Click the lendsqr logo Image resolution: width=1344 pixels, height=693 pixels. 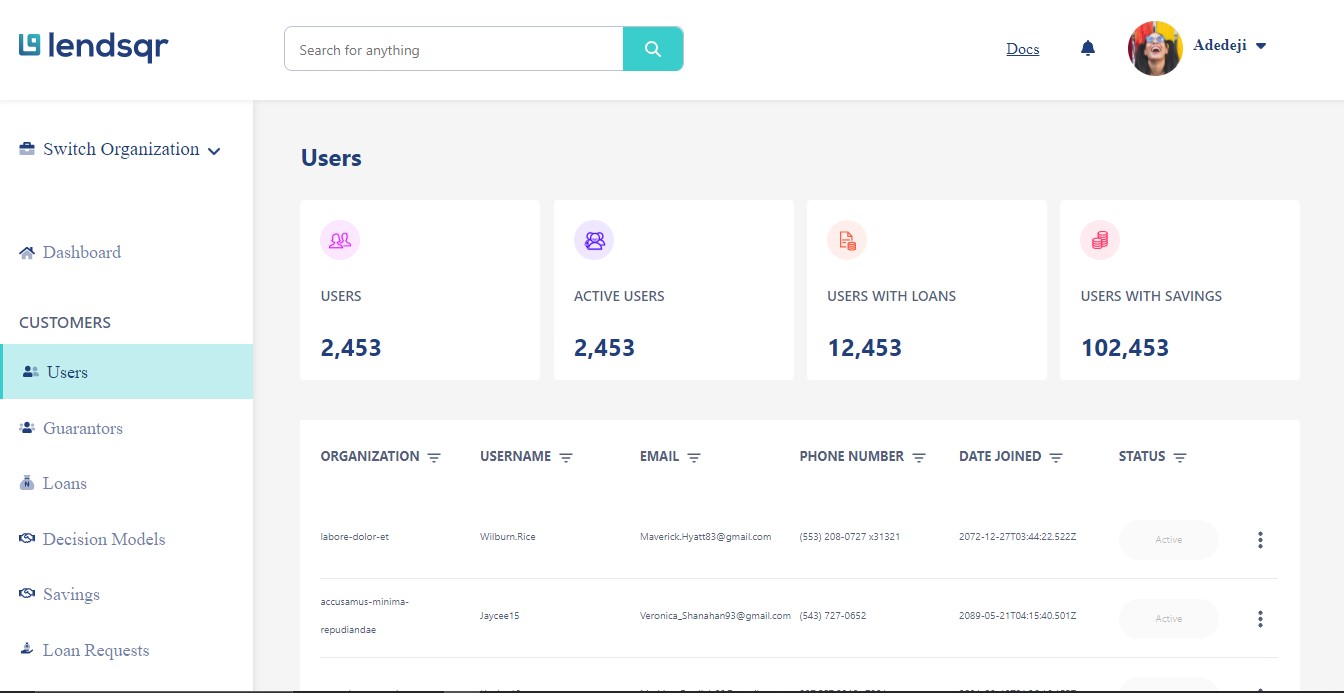(93, 46)
